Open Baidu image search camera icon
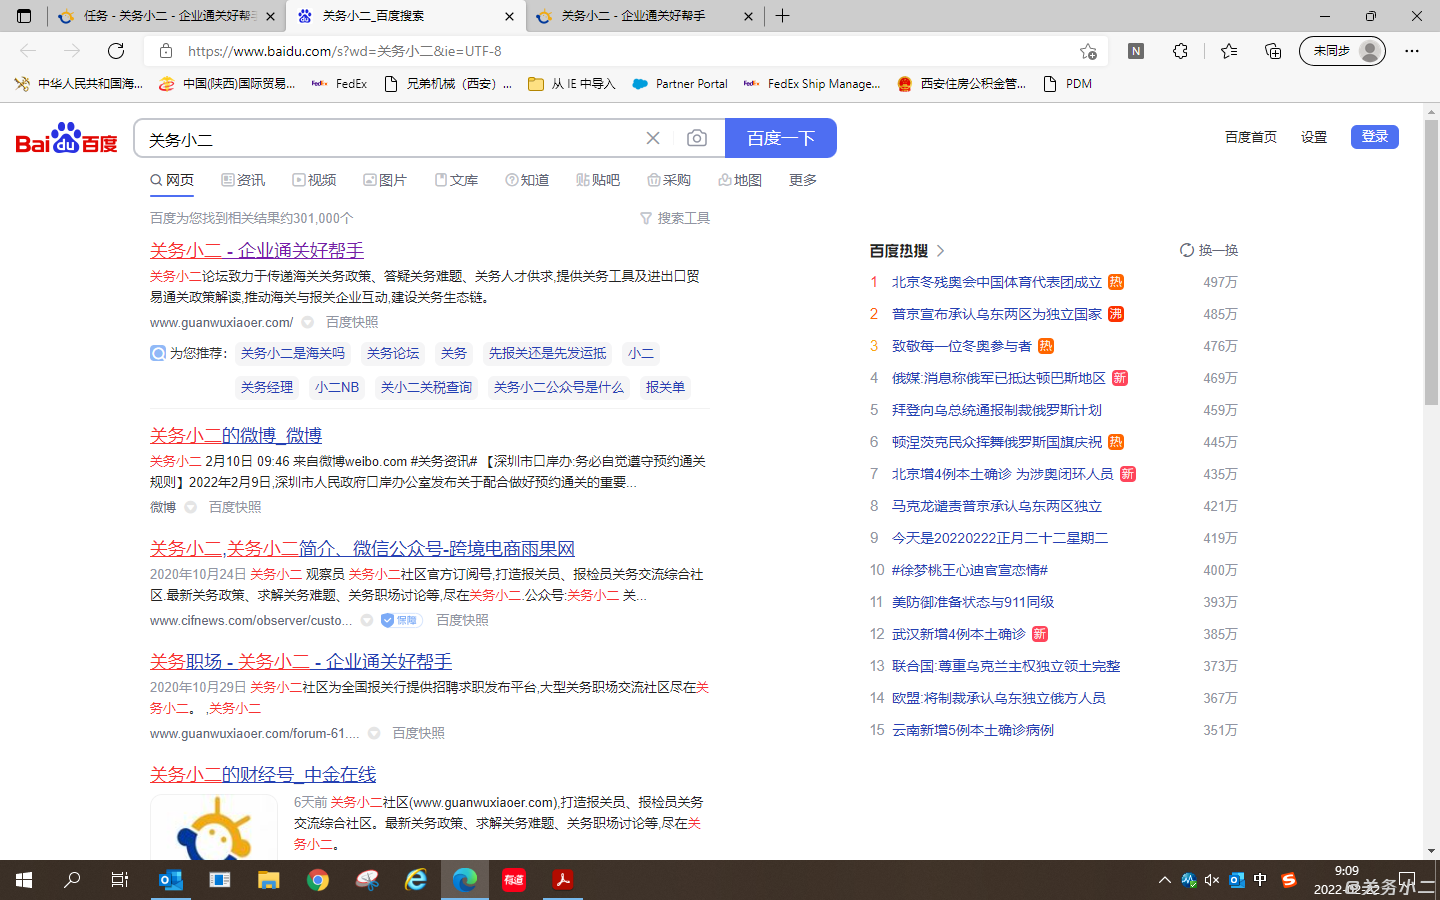Screen dimensions: 1440x900 click(697, 138)
